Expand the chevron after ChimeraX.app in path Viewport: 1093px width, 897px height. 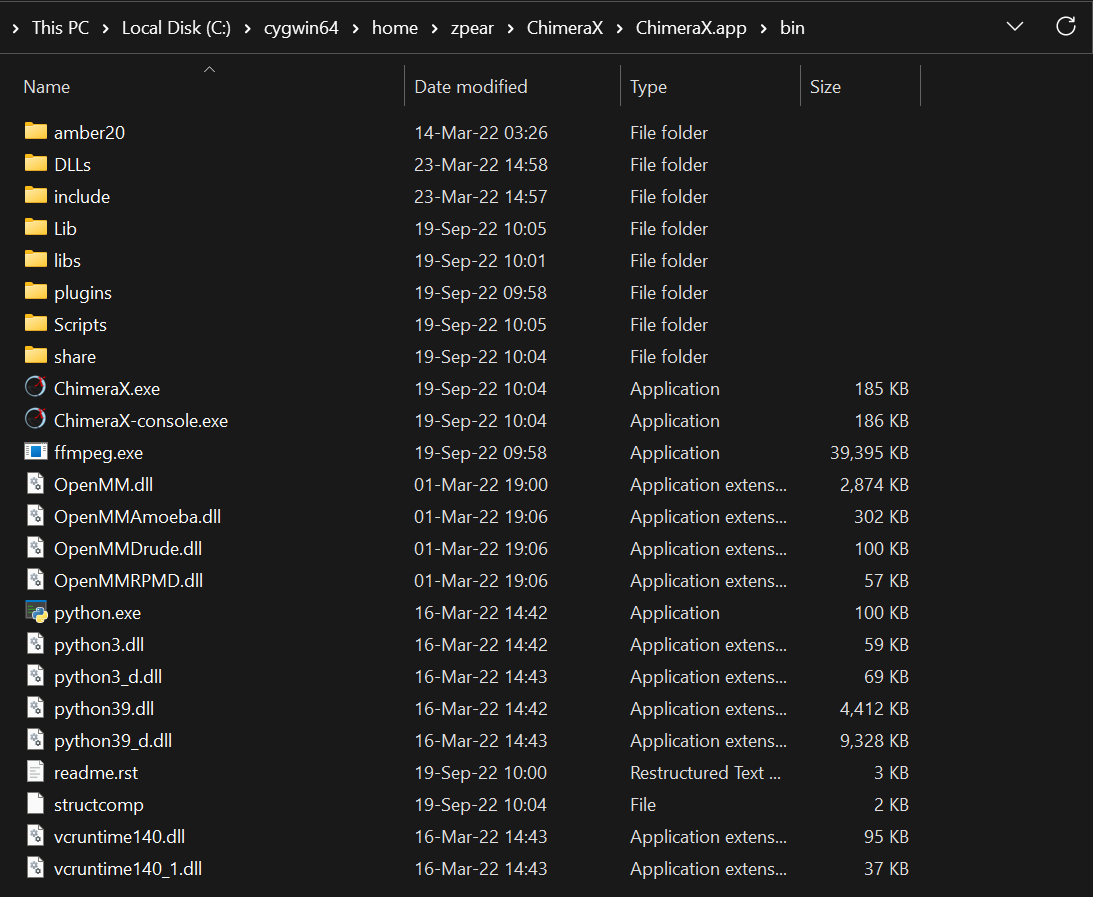click(x=764, y=28)
